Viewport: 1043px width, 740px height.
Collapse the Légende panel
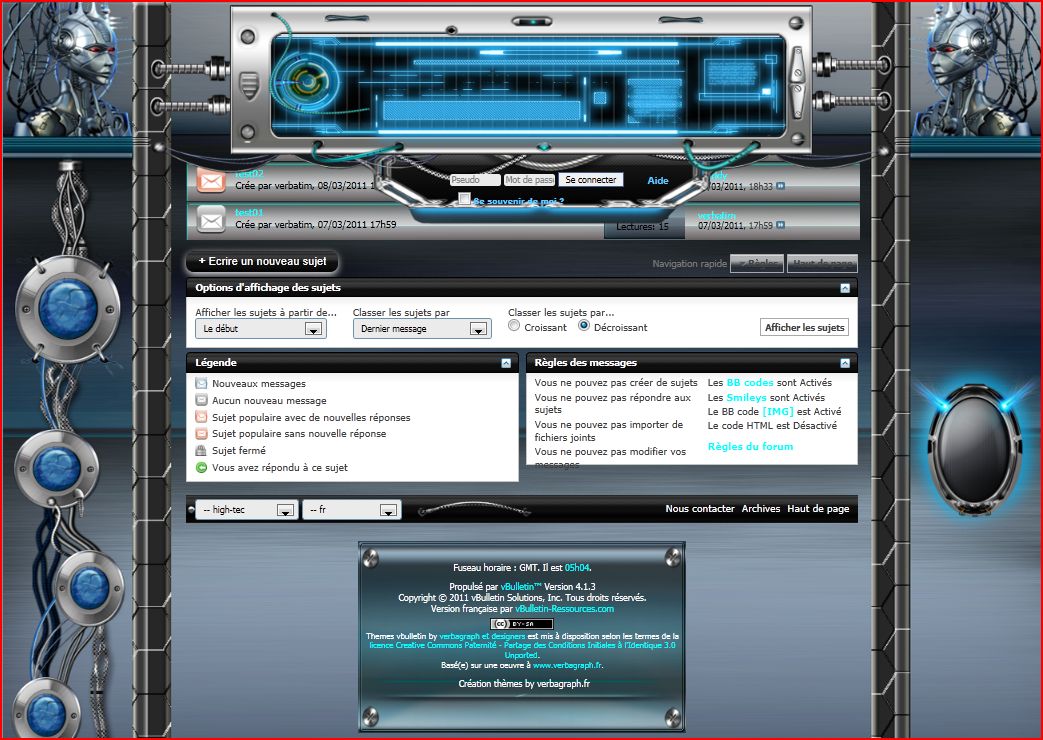tap(506, 363)
